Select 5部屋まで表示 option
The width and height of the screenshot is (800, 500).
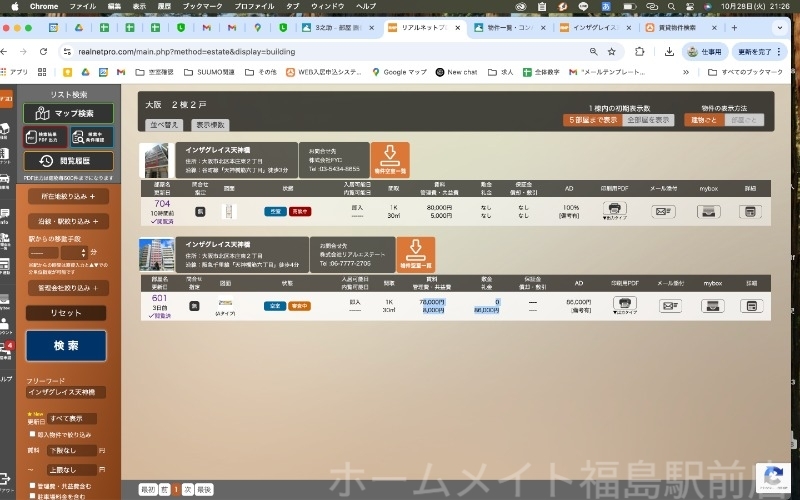(593, 120)
